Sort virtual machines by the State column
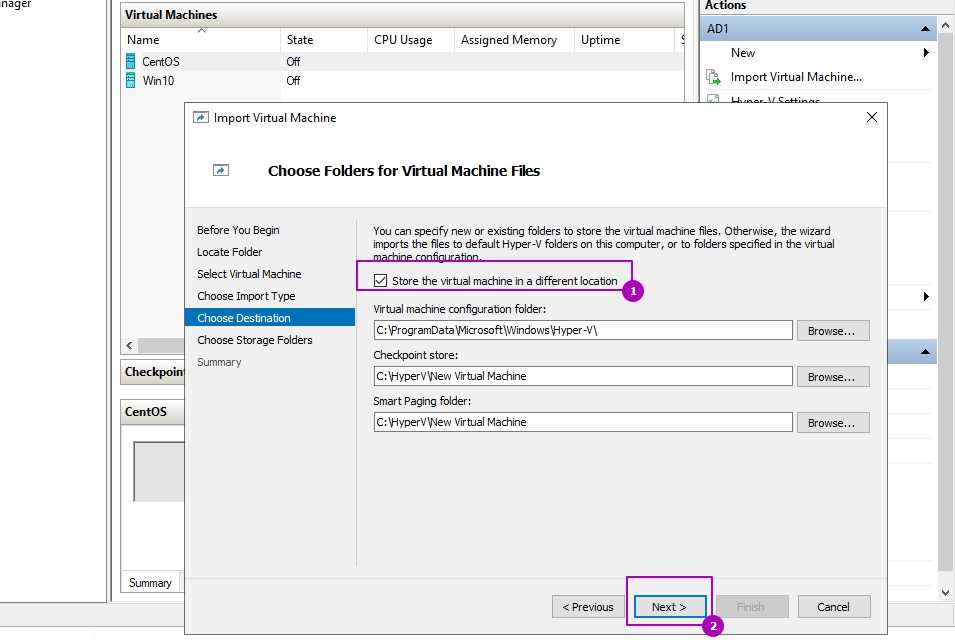955x640 pixels. pos(300,40)
